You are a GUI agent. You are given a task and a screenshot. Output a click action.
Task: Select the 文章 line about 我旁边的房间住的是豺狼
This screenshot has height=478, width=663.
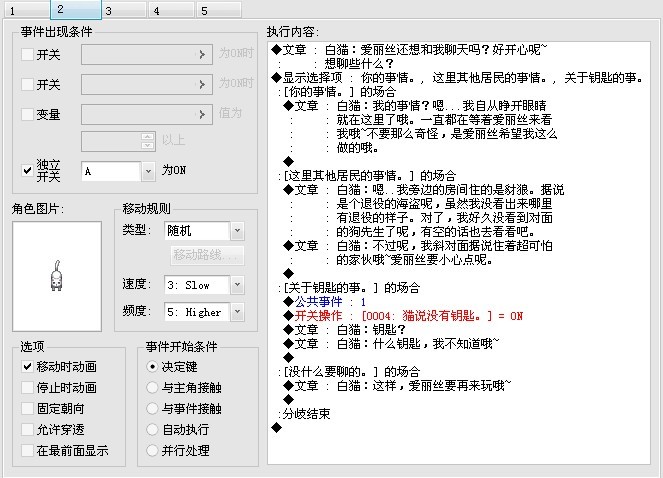[x=424, y=190]
